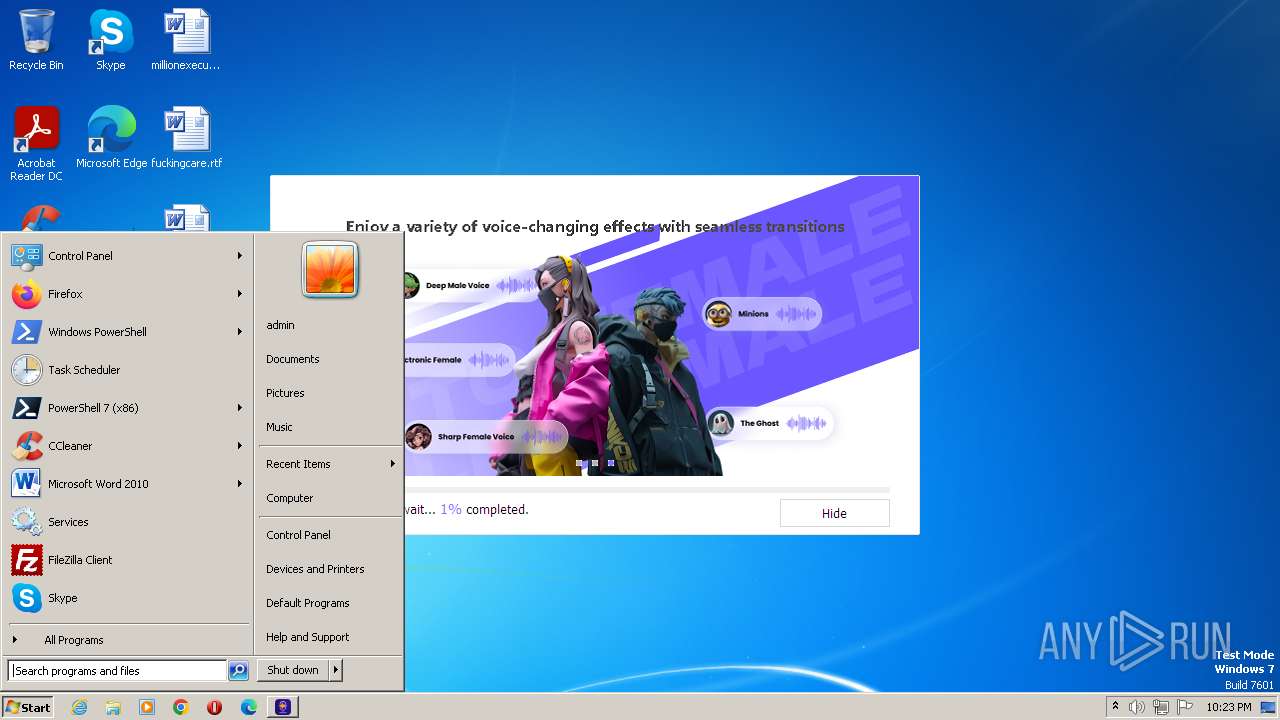The width and height of the screenshot is (1280, 720).
Task: Open Microsoft Edge taskbar icon
Action: pyautogui.click(x=249, y=707)
